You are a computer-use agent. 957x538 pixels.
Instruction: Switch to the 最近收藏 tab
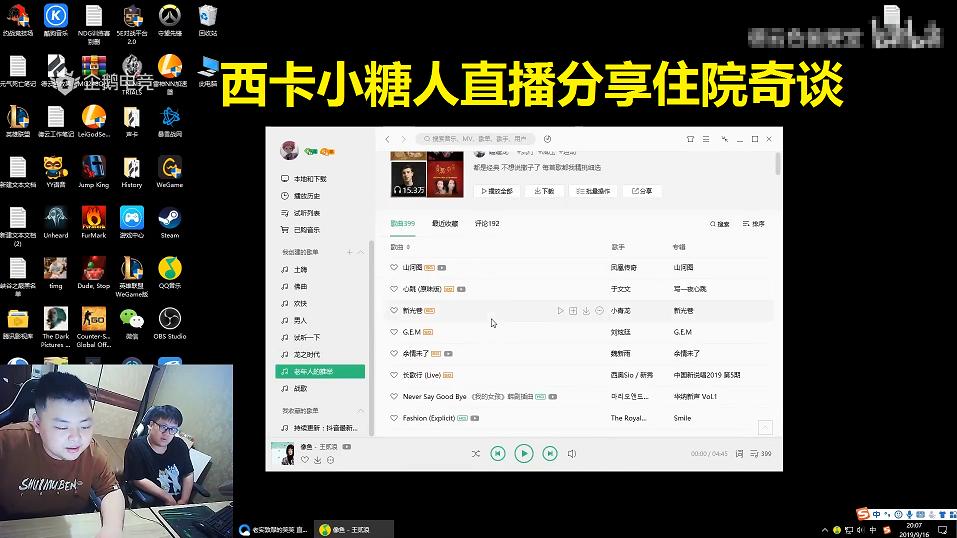pyautogui.click(x=445, y=224)
